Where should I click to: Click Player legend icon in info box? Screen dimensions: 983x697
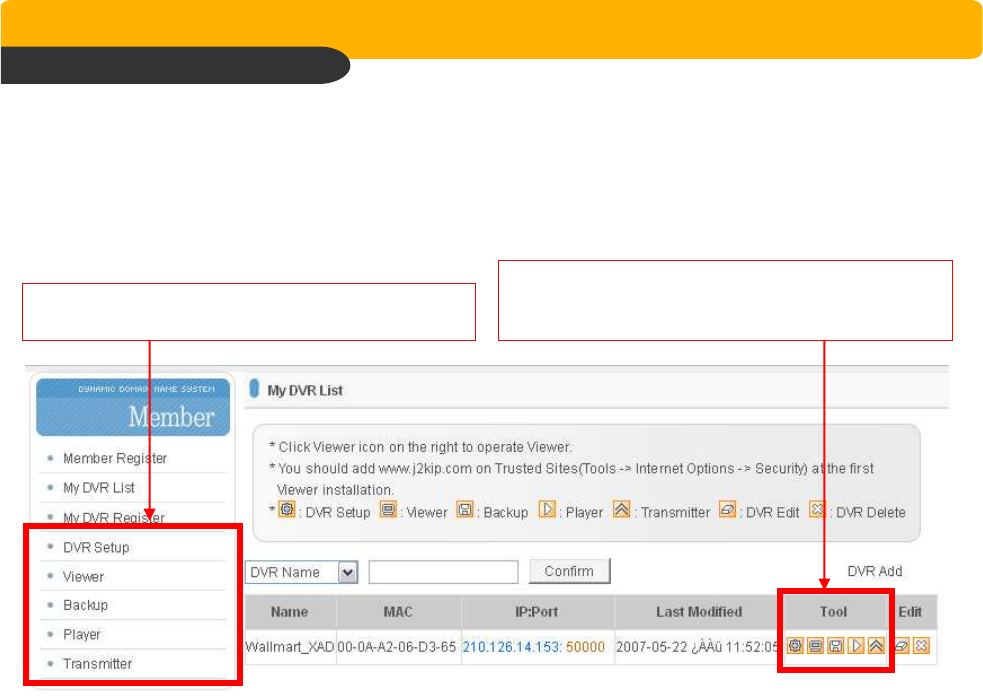[547, 509]
